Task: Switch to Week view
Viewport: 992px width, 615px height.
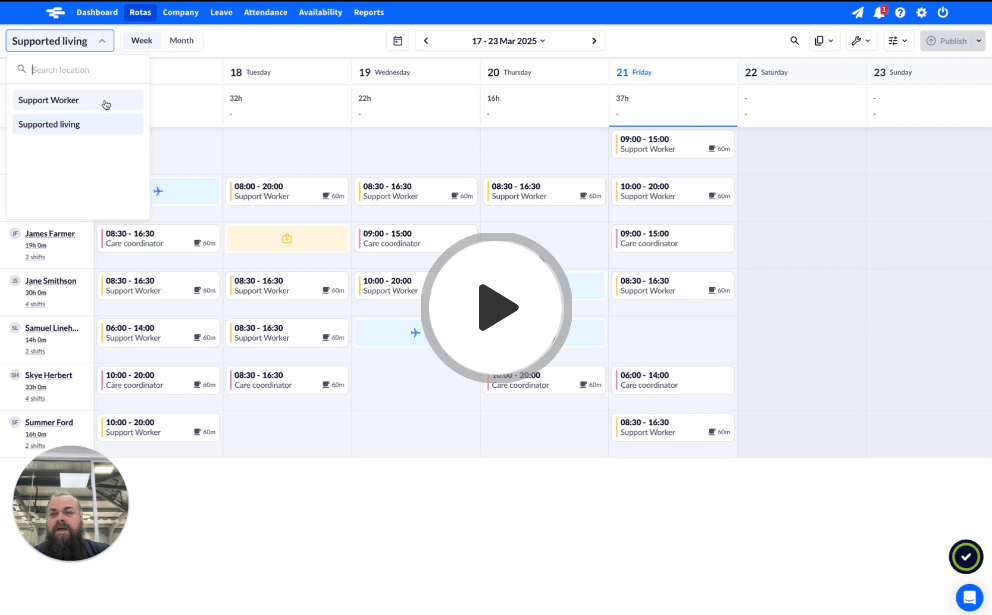Action: 142,41
